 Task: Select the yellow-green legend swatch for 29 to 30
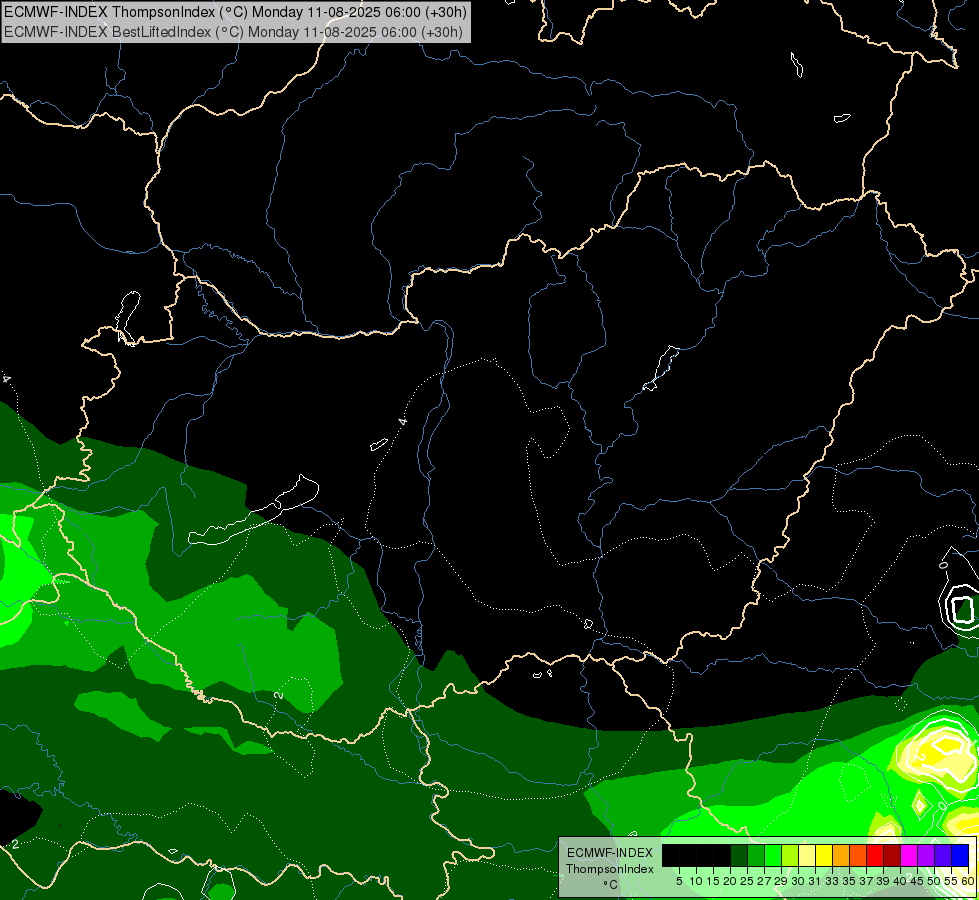(x=790, y=855)
